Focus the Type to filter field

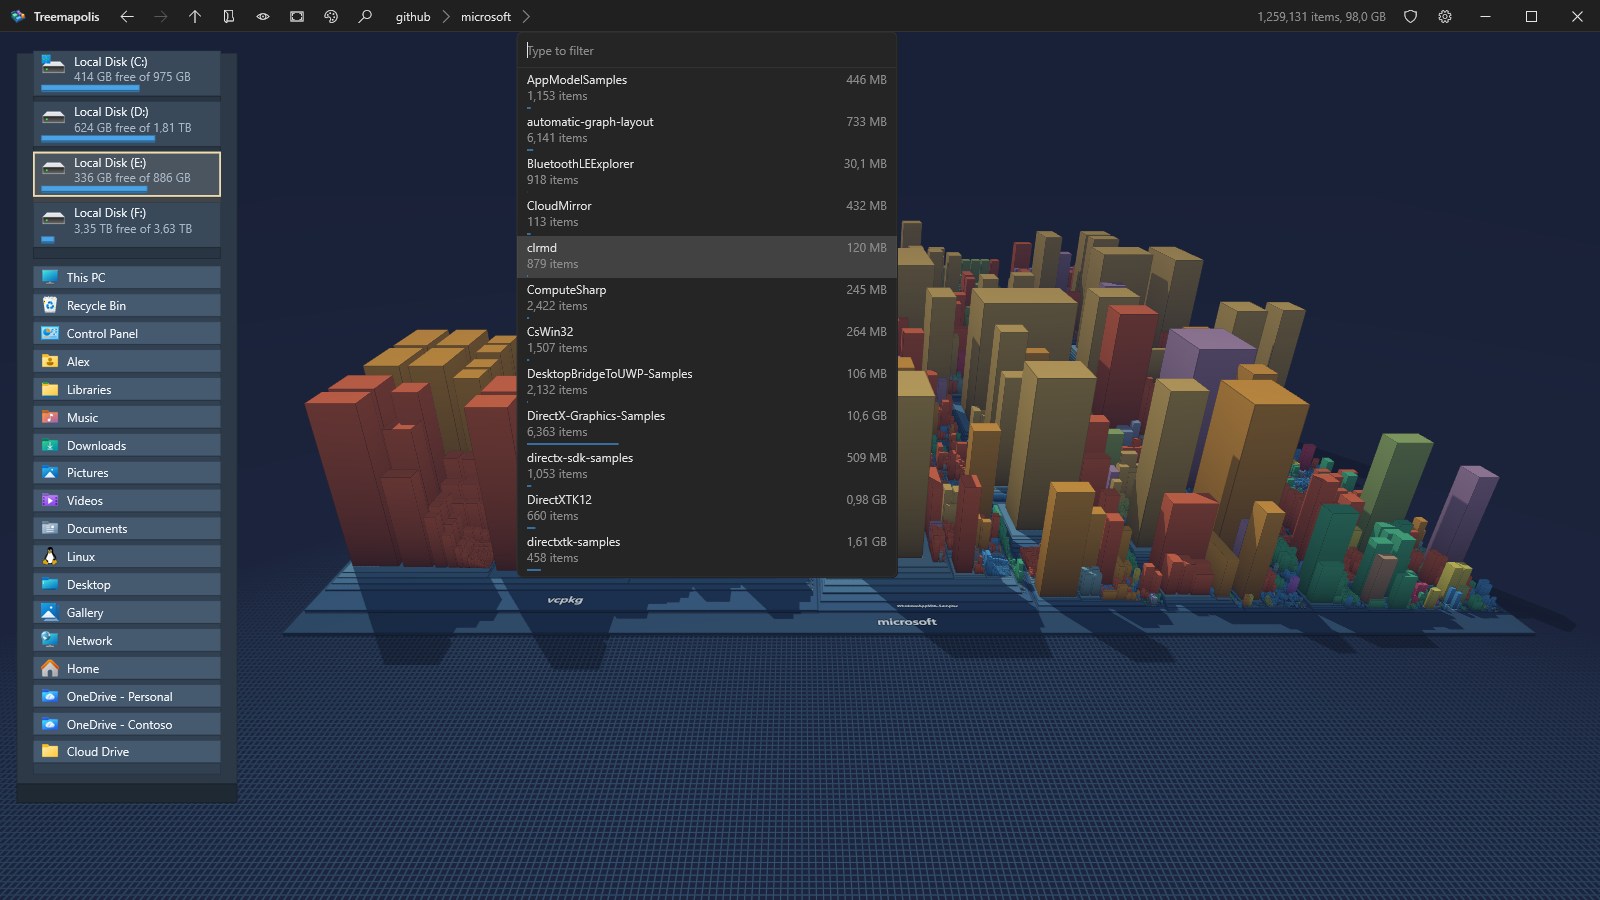pyautogui.click(x=706, y=51)
